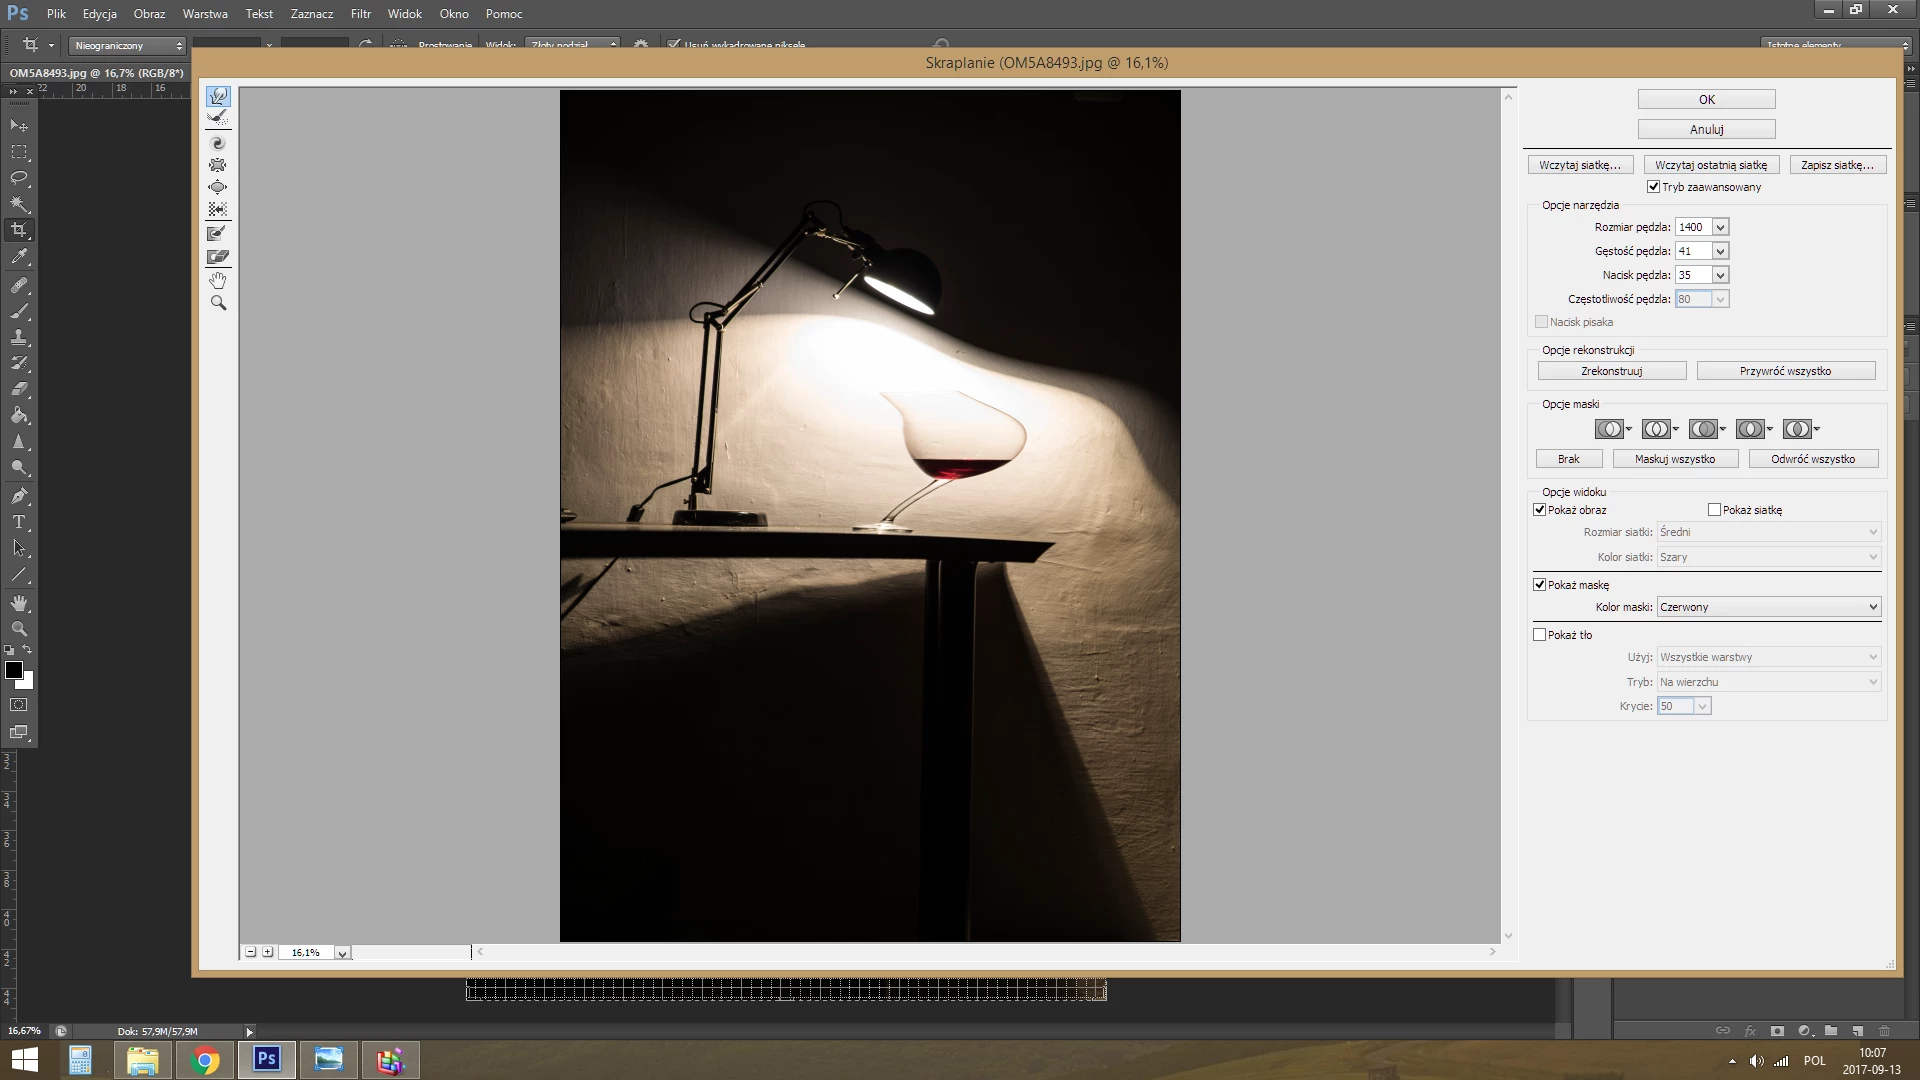The height and width of the screenshot is (1080, 1920).
Task: Select the Reconstruct tool in Liquify
Action: (x=218, y=118)
